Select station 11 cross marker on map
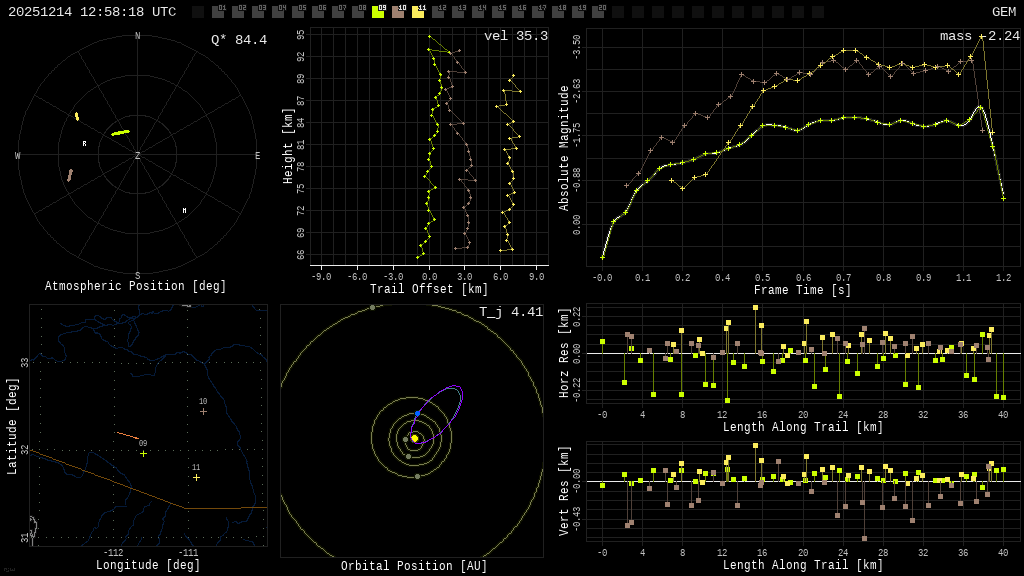 [x=196, y=477]
